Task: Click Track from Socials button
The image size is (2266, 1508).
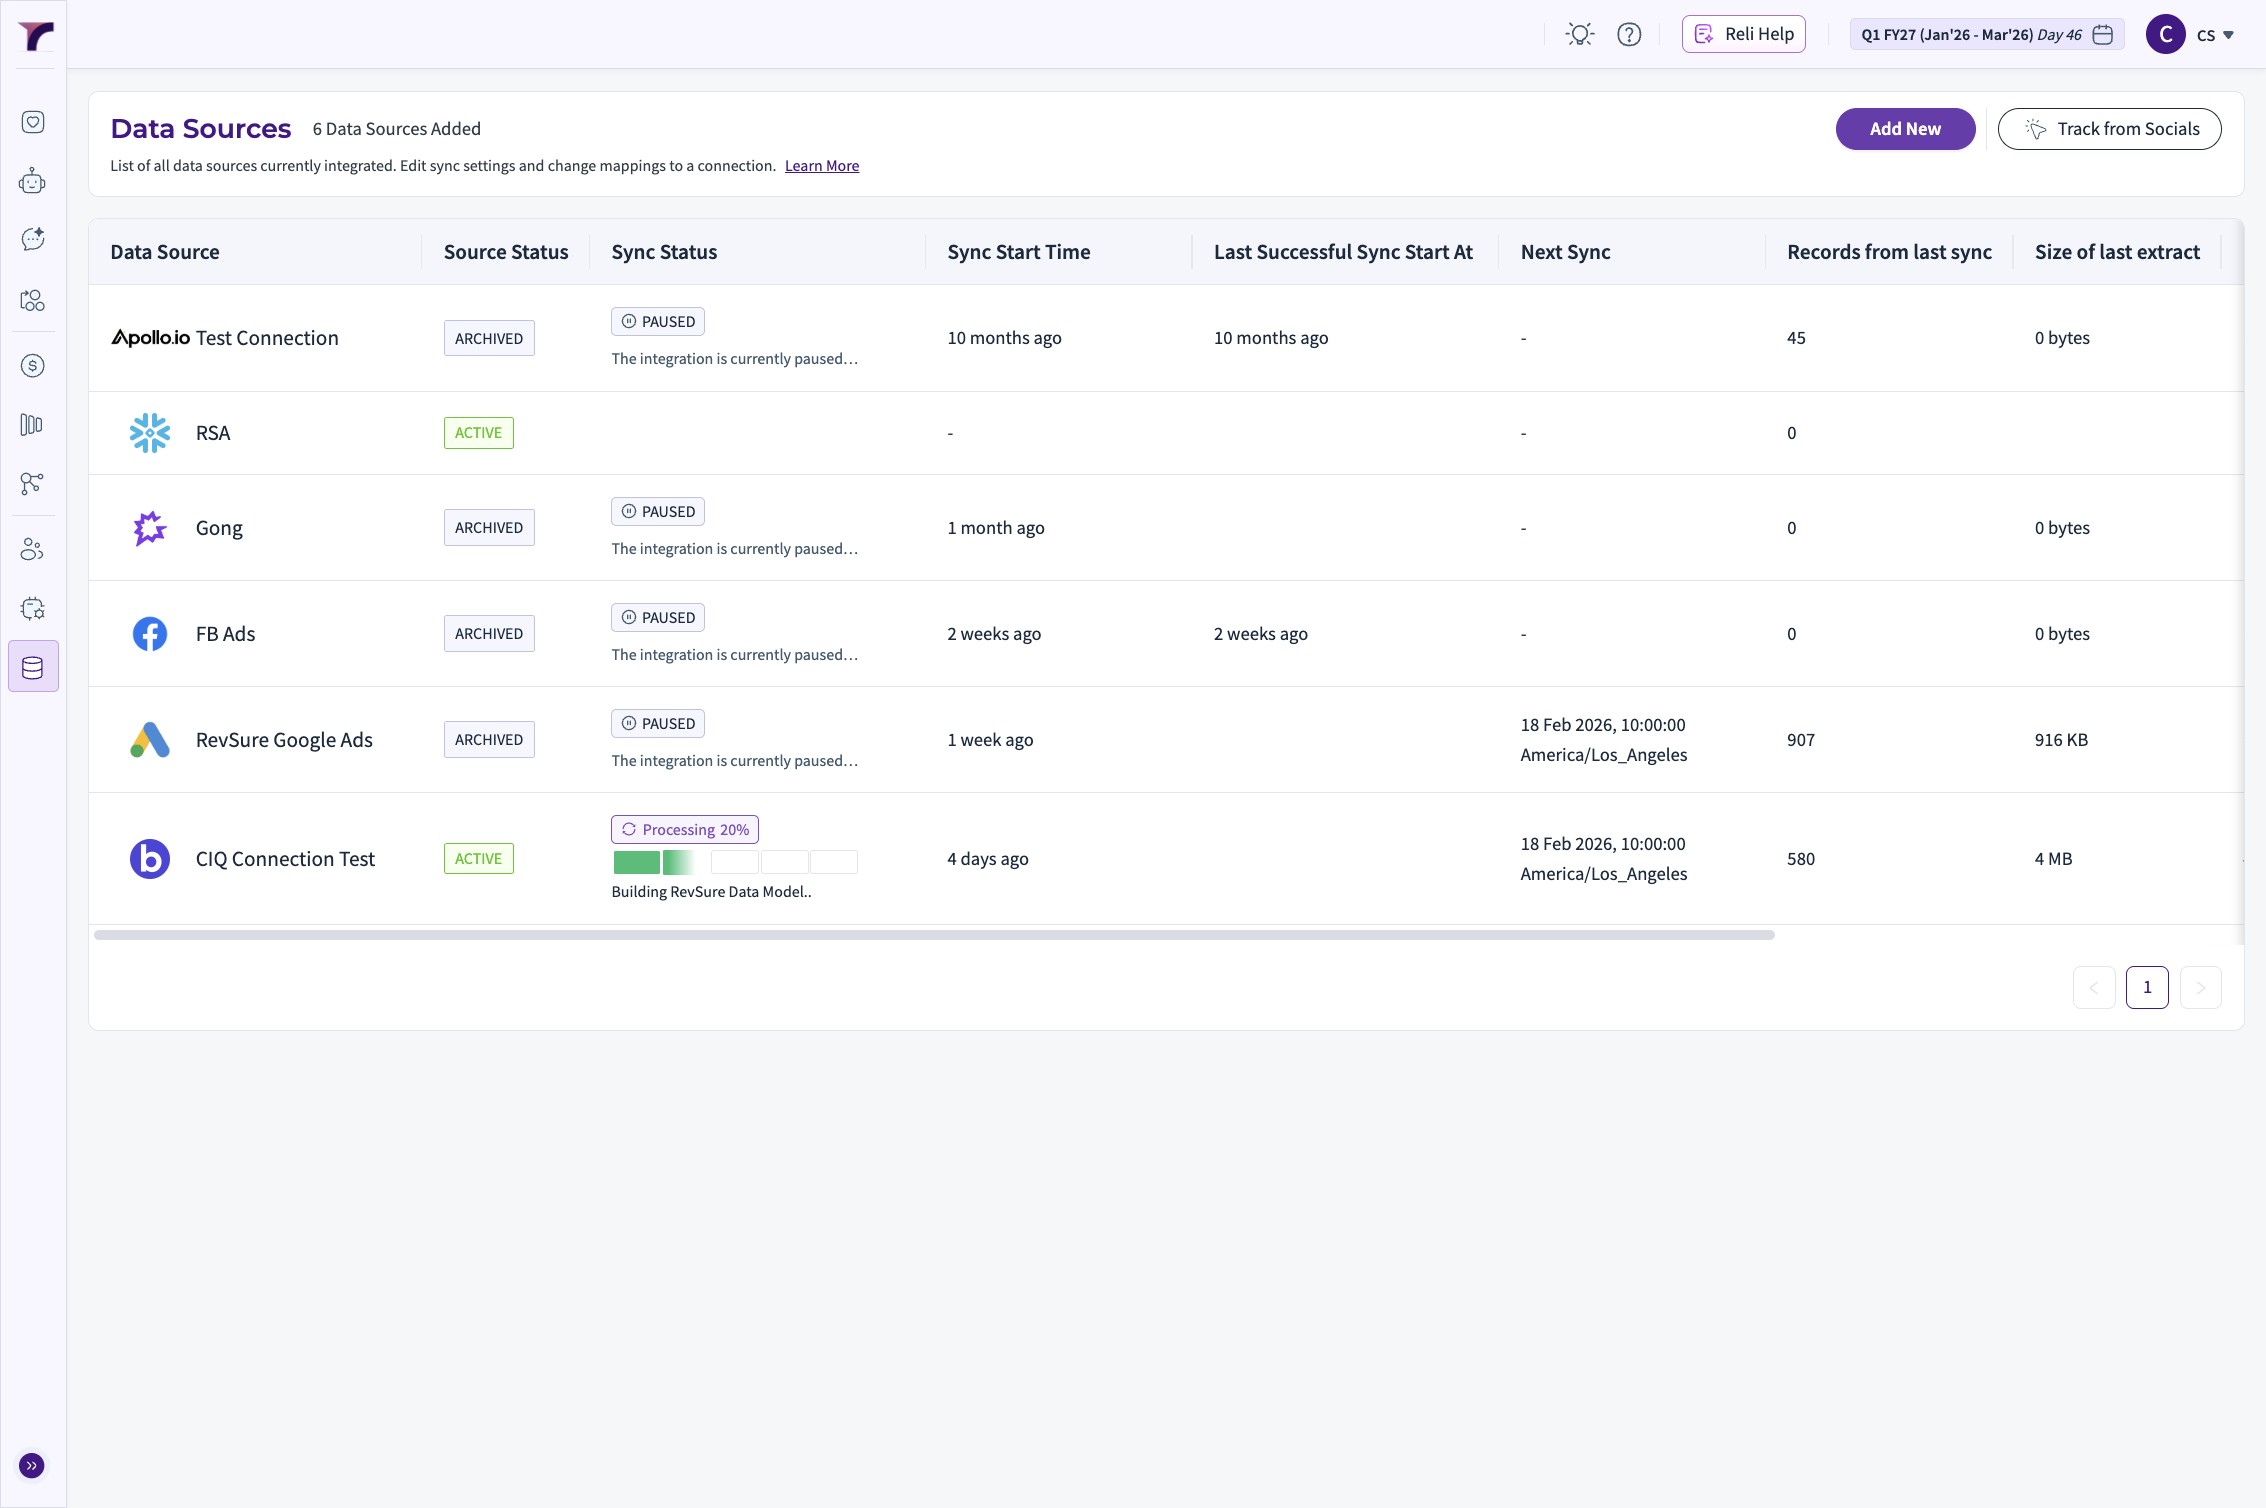Action: pyautogui.click(x=2109, y=129)
